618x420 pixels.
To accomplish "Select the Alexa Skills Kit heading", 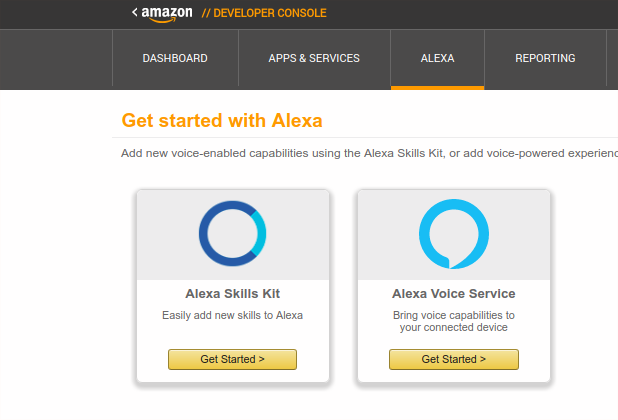I will (x=233, y=294).
